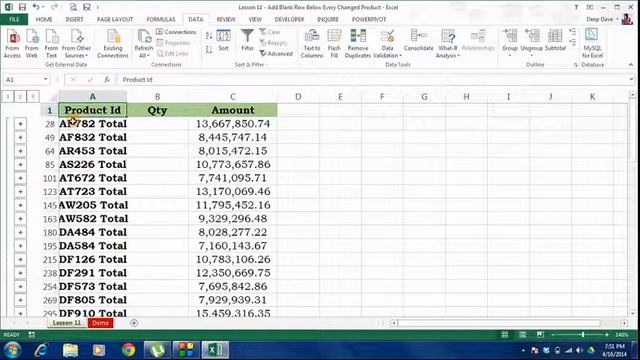
Task: Click Refresh All button
Action: point(144,44)
